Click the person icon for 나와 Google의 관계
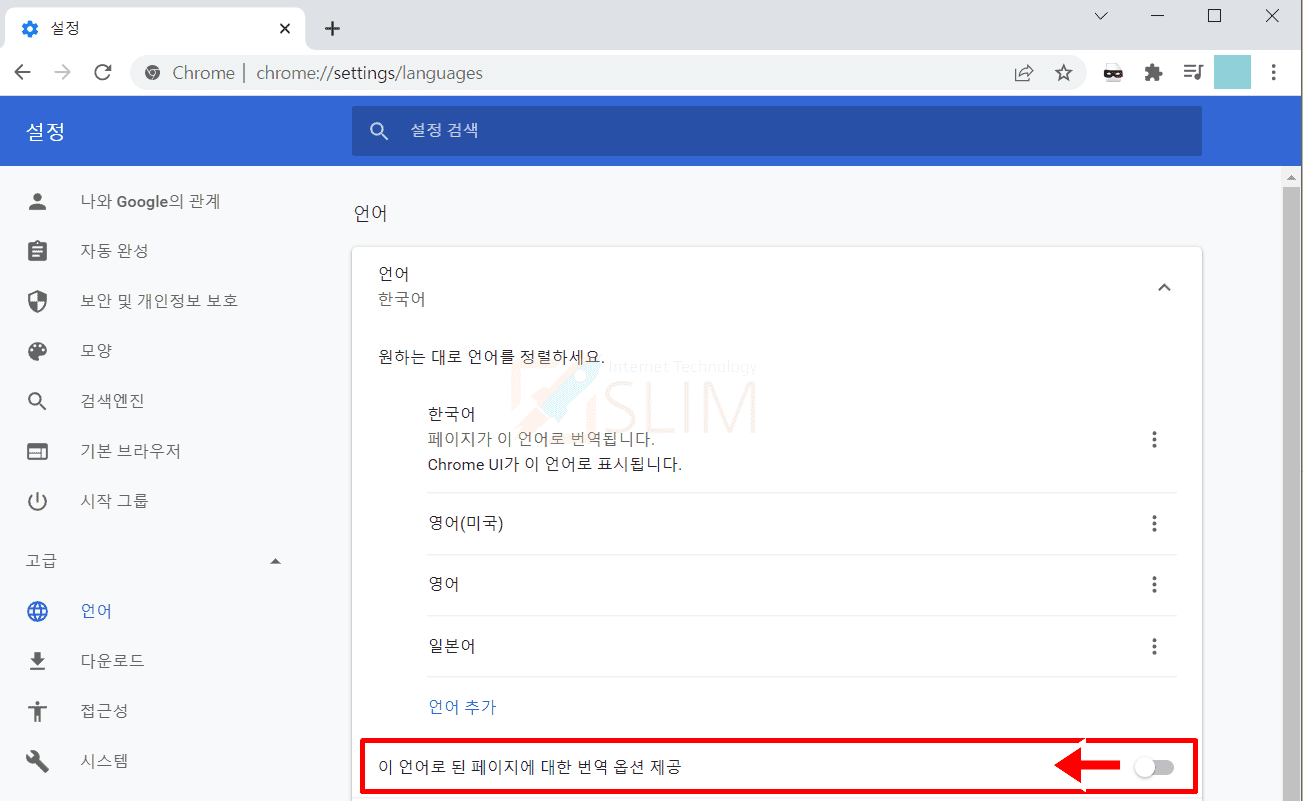Image resolution: width=1303 pixels, height=801 pixels. coord(37,202)
